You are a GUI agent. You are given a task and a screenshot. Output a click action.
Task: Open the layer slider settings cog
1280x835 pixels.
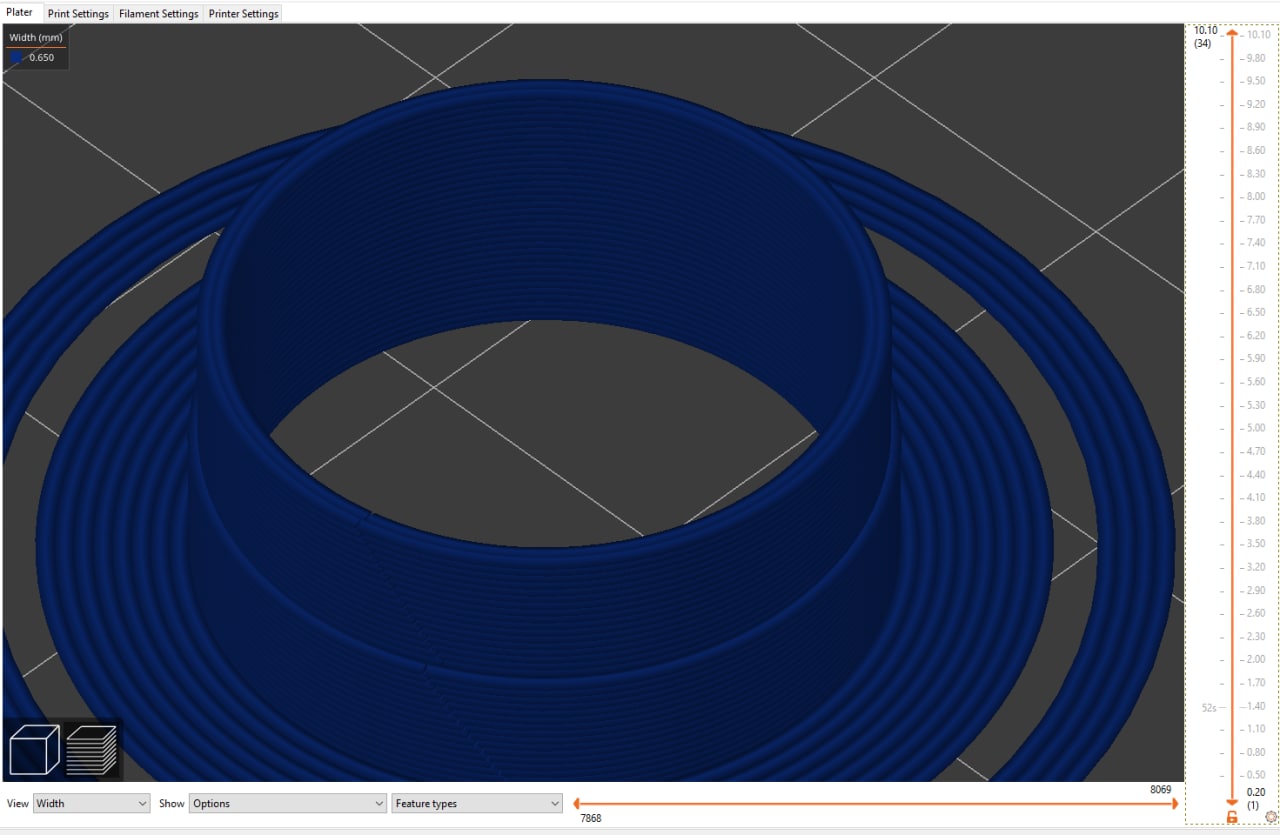pyautogui.click(x=1271, y=818)
